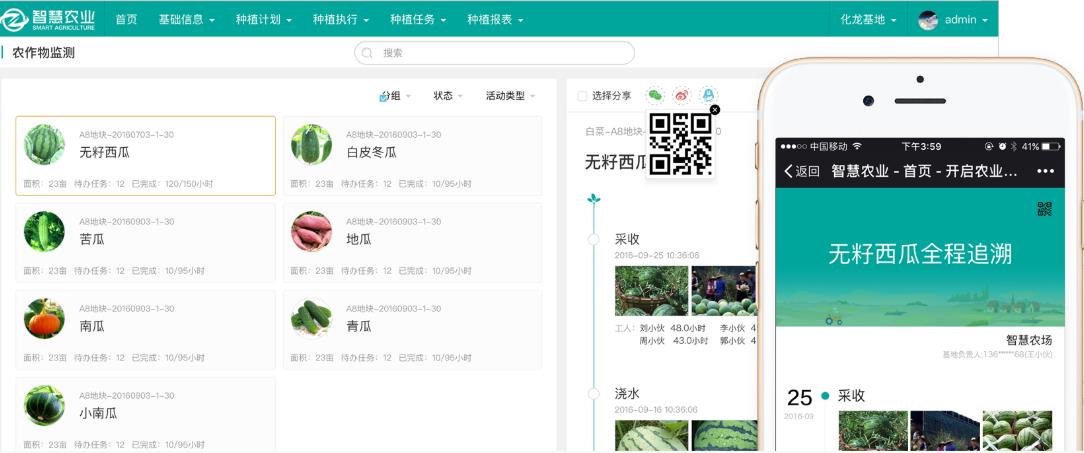The width and height of the screenshot is (1084, 453).
Task: Close the QR code popup
Action: tap(714, 109)
